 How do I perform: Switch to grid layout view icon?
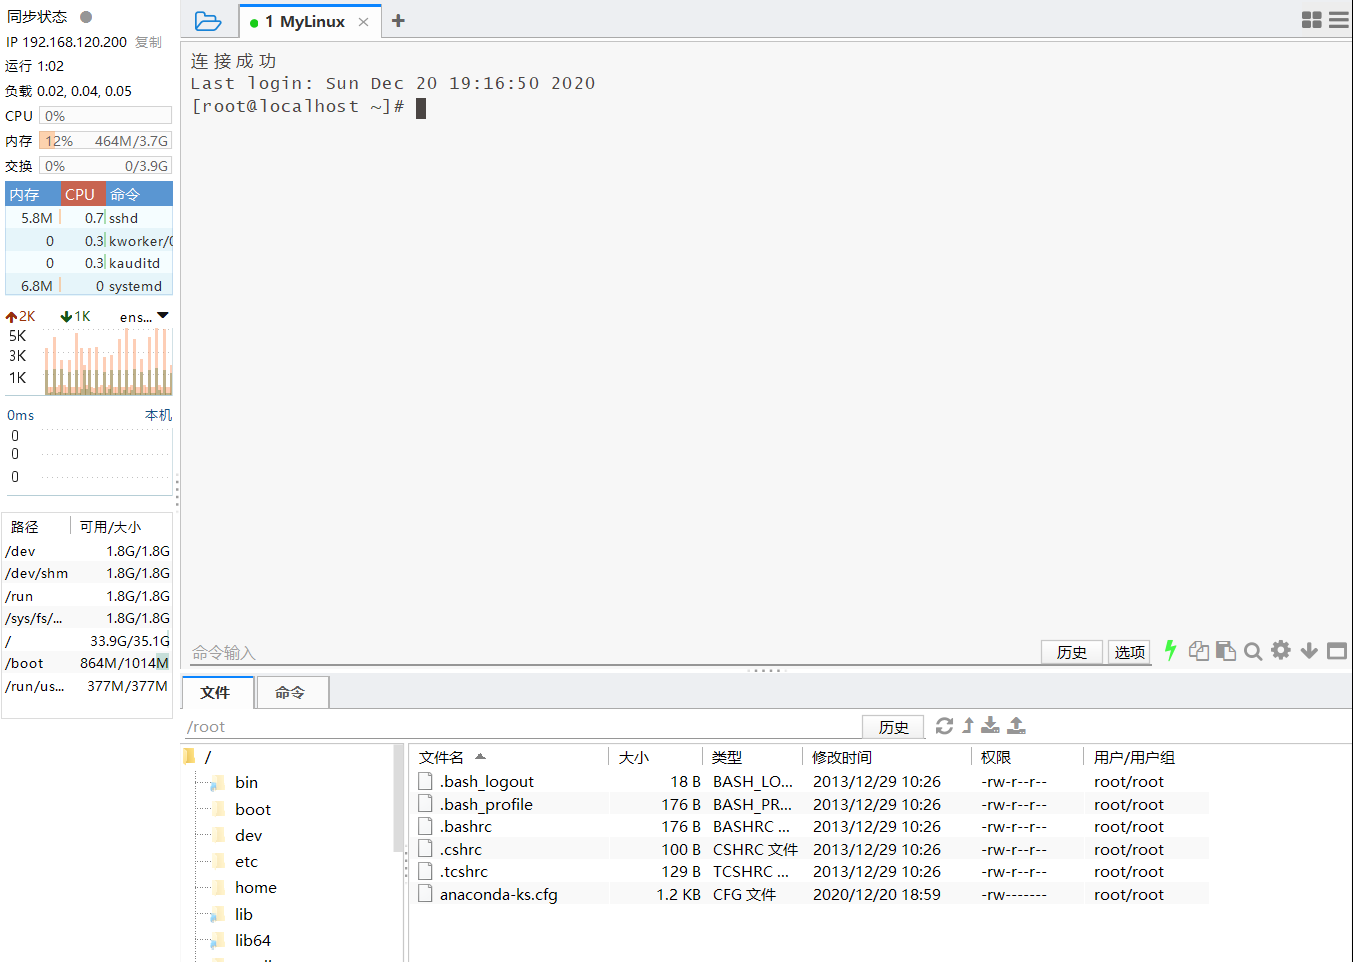[1312, 20]
